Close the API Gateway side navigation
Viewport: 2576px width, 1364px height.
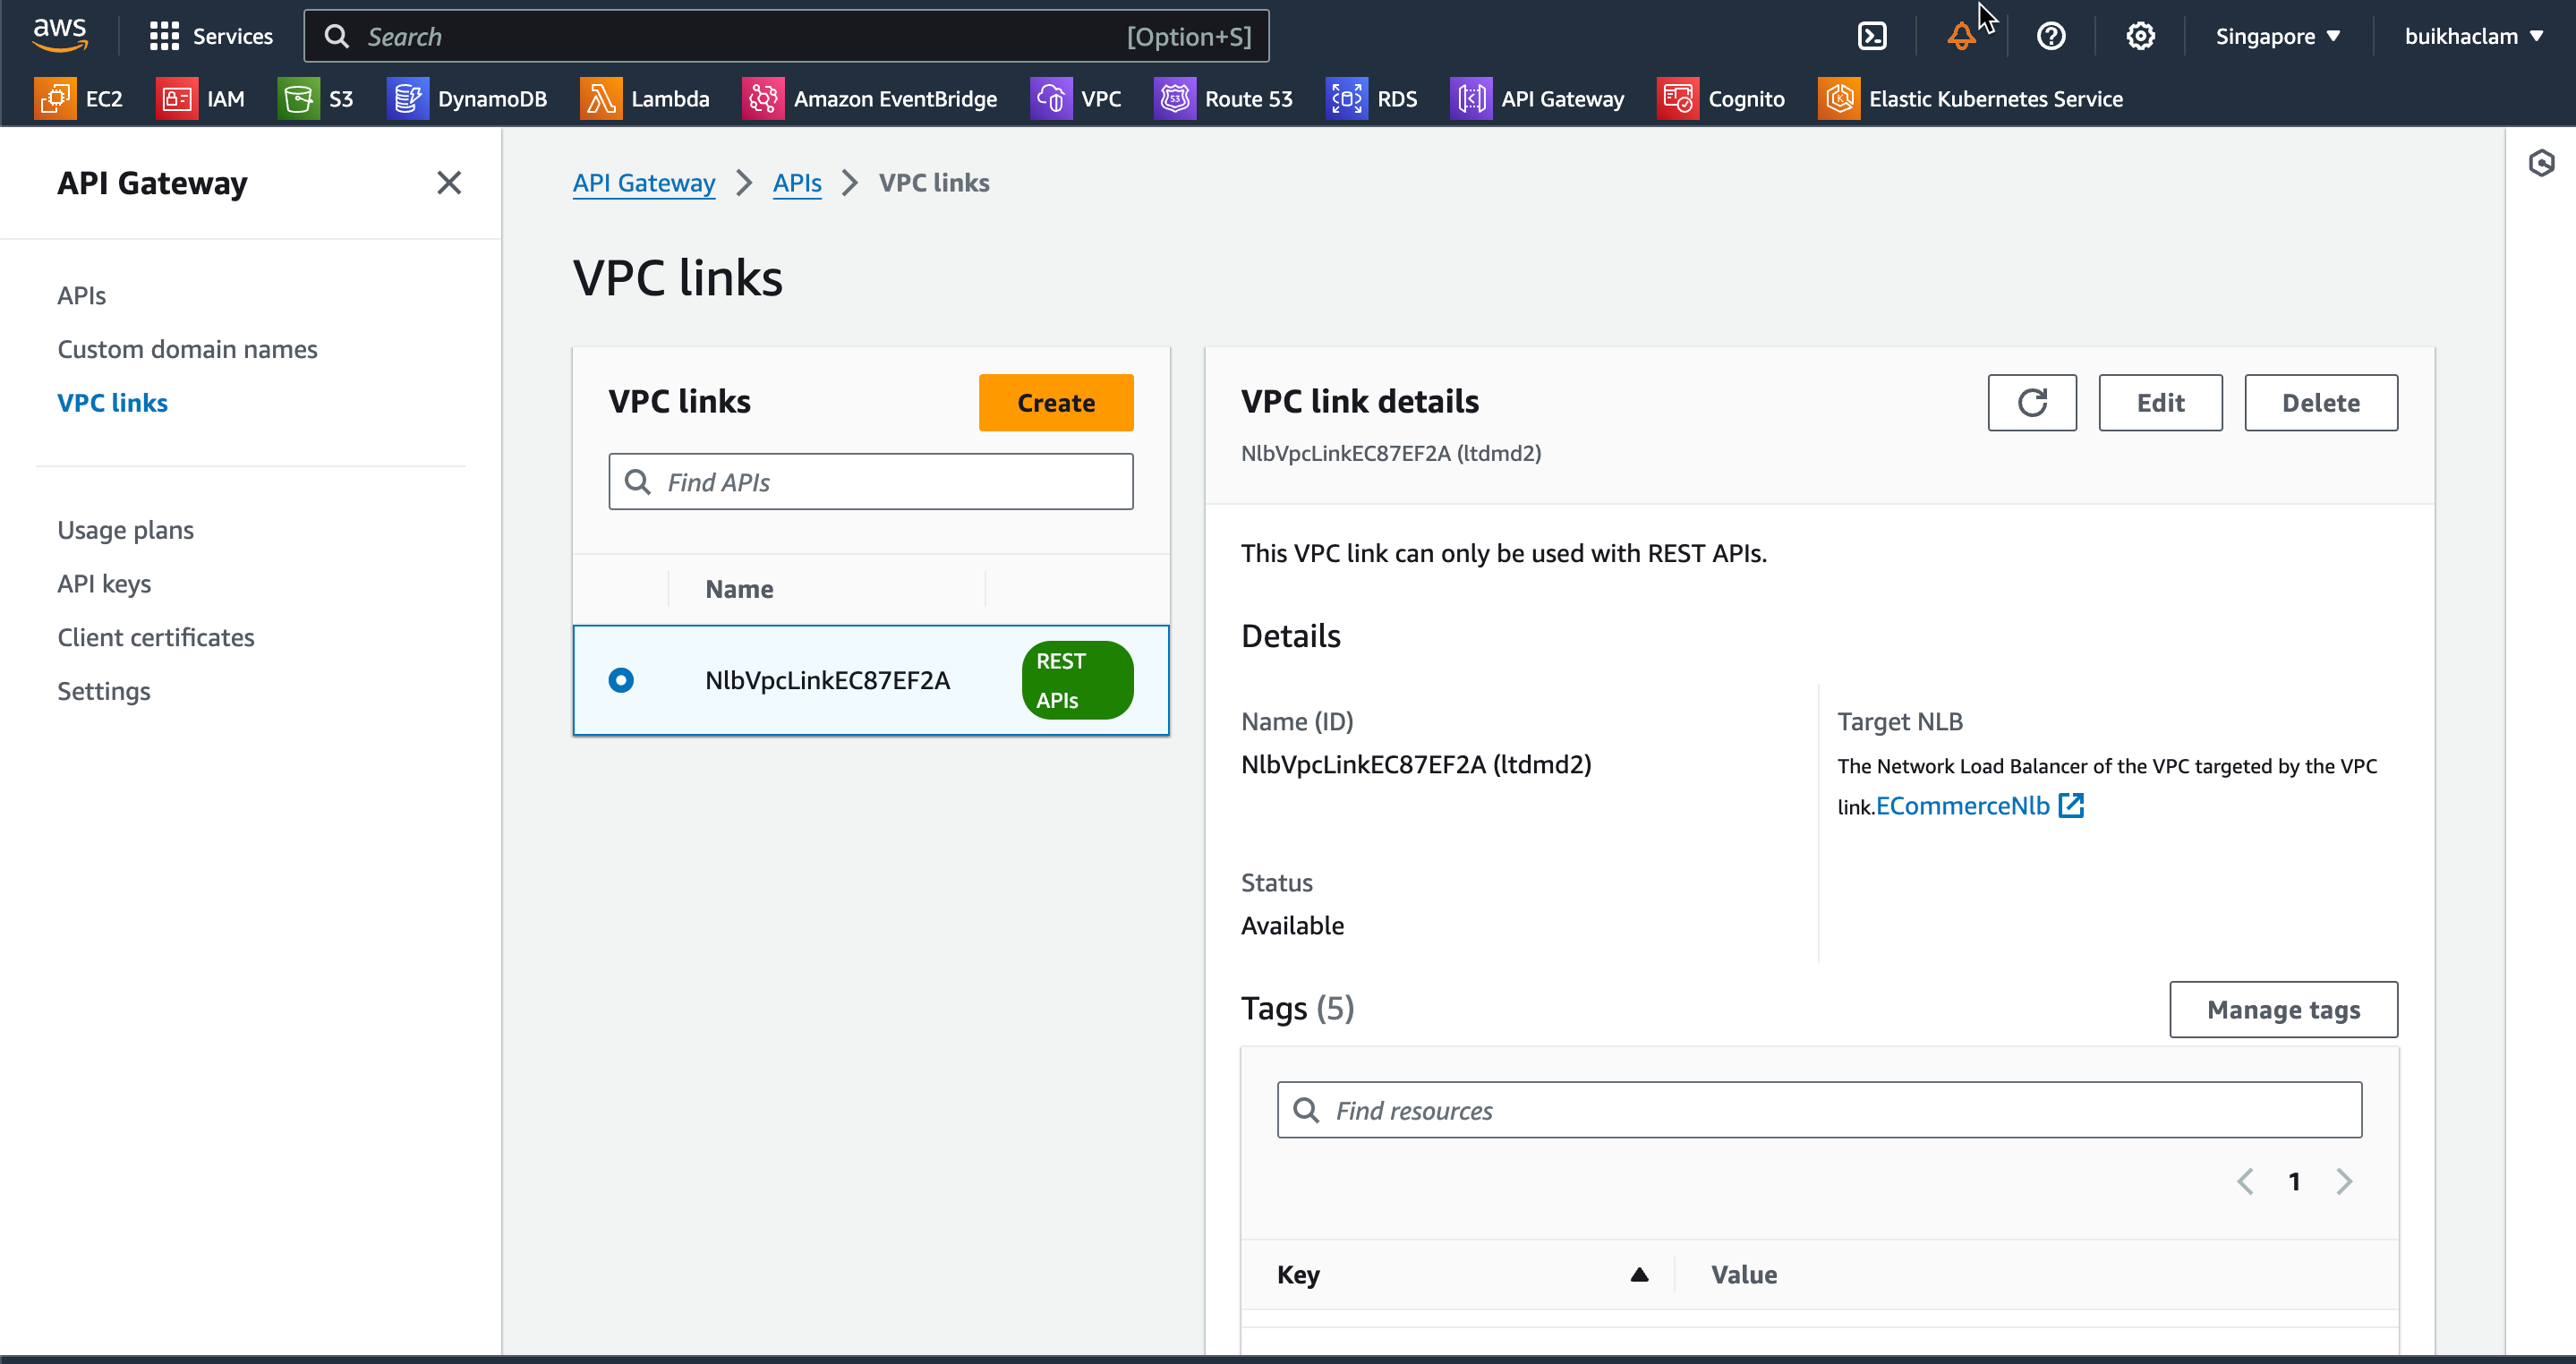[x=449, y=182]
